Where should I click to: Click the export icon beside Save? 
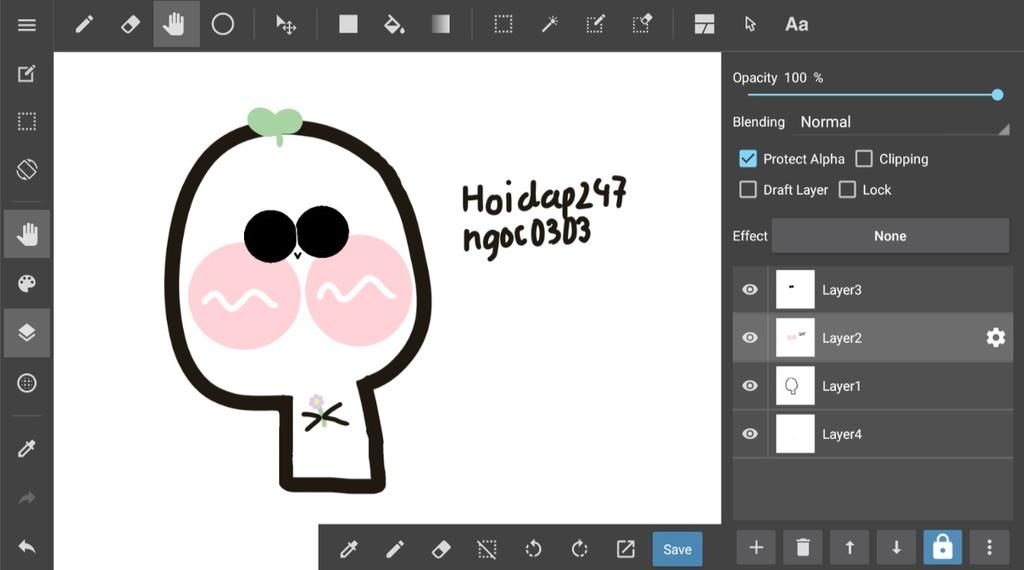click(626, 549)
